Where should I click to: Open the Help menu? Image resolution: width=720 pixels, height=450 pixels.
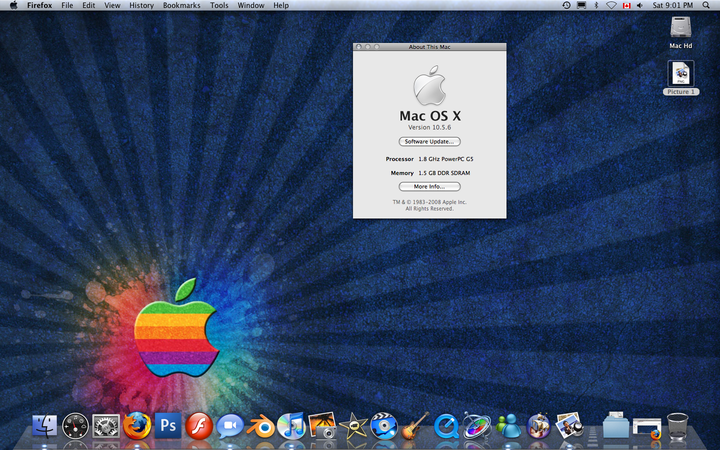tap(281, 6)
